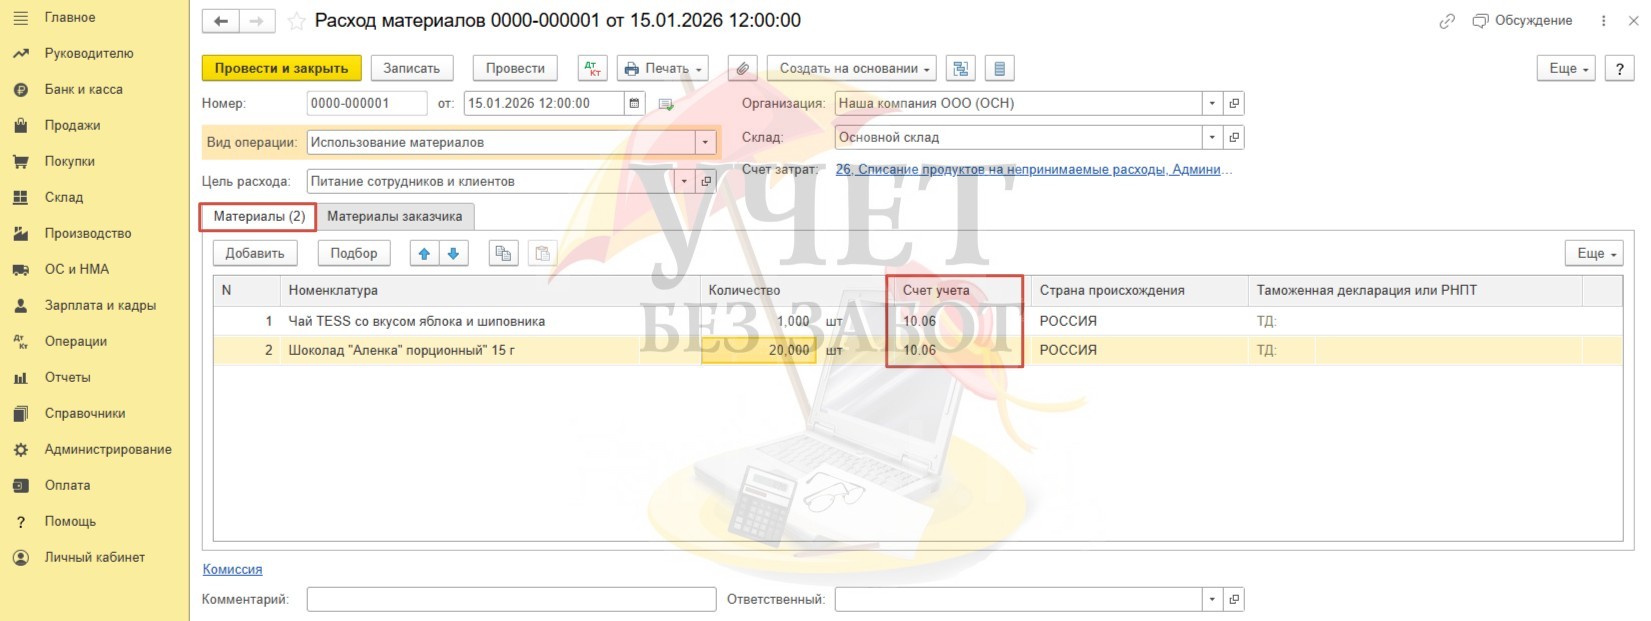Expand Создать на основании dropdown
1651x621 pixels.
pyautogui.click(x=852, y=68)
